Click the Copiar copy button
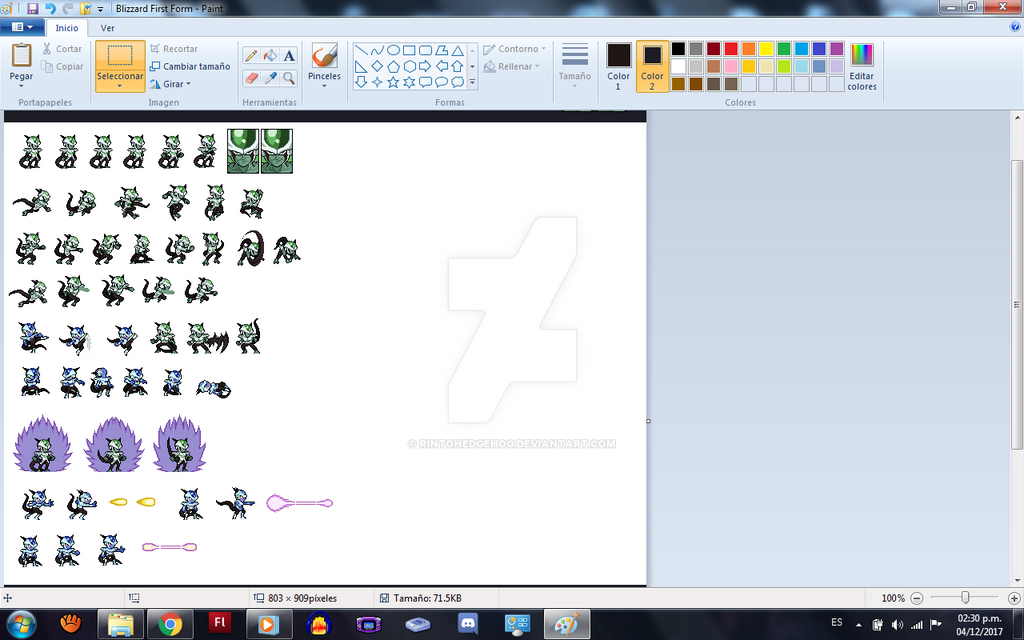Screen dimensions: 1024x640 62,67
